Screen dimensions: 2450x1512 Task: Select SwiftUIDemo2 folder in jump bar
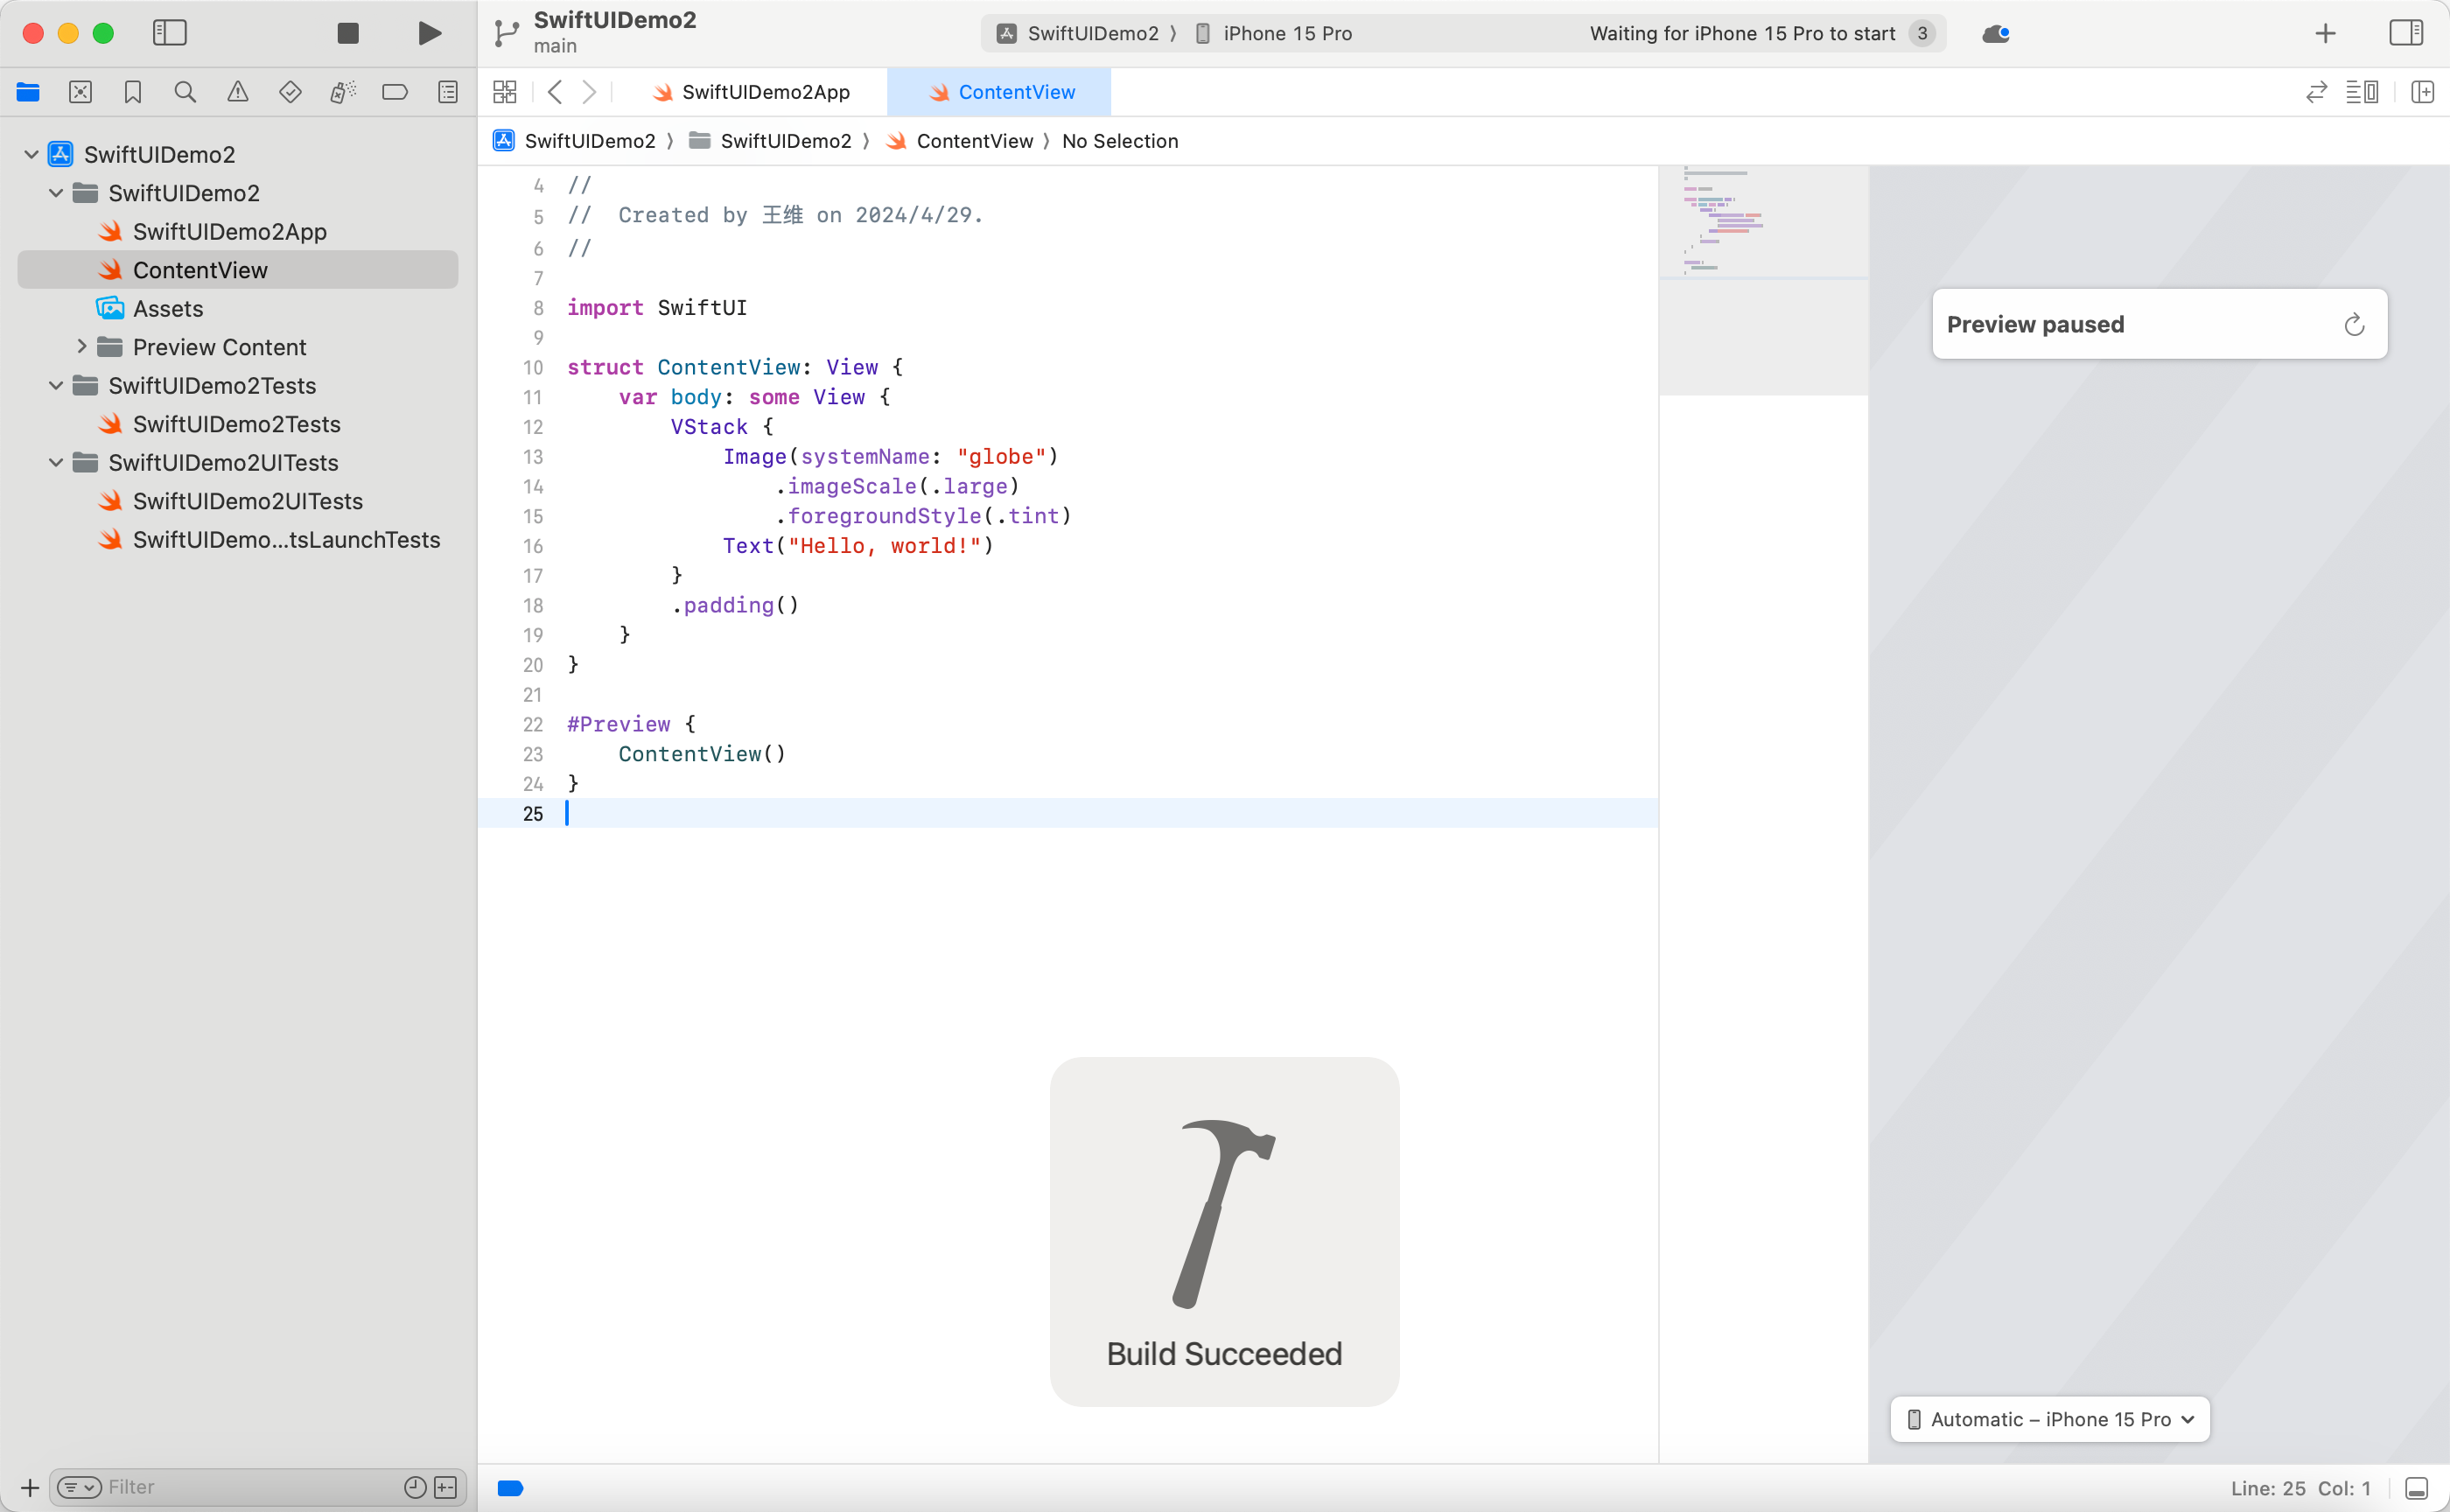click(x=771, y=141)
